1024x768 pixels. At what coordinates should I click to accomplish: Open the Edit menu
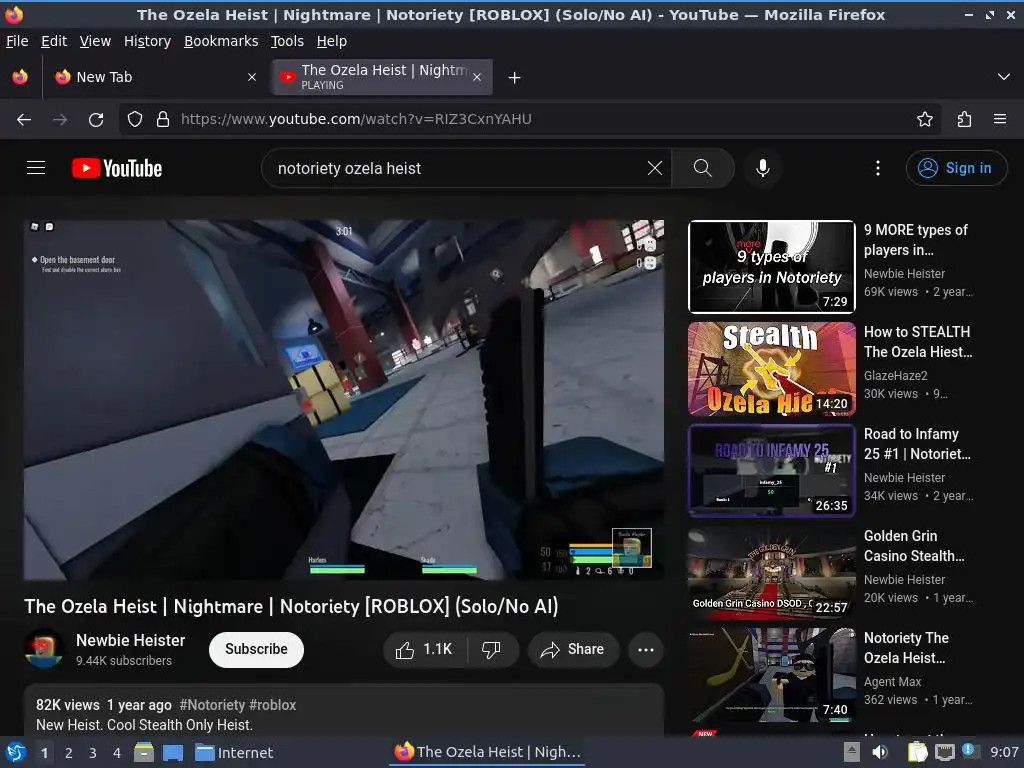click(54, 41)
